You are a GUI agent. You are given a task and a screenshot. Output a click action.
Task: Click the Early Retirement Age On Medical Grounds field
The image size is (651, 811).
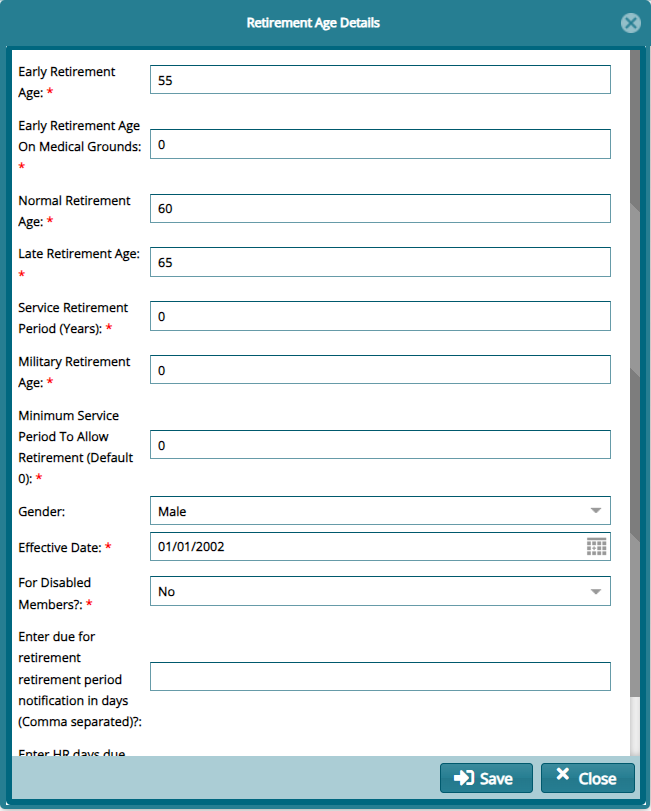pyautogui.click(x=380, y=144)
